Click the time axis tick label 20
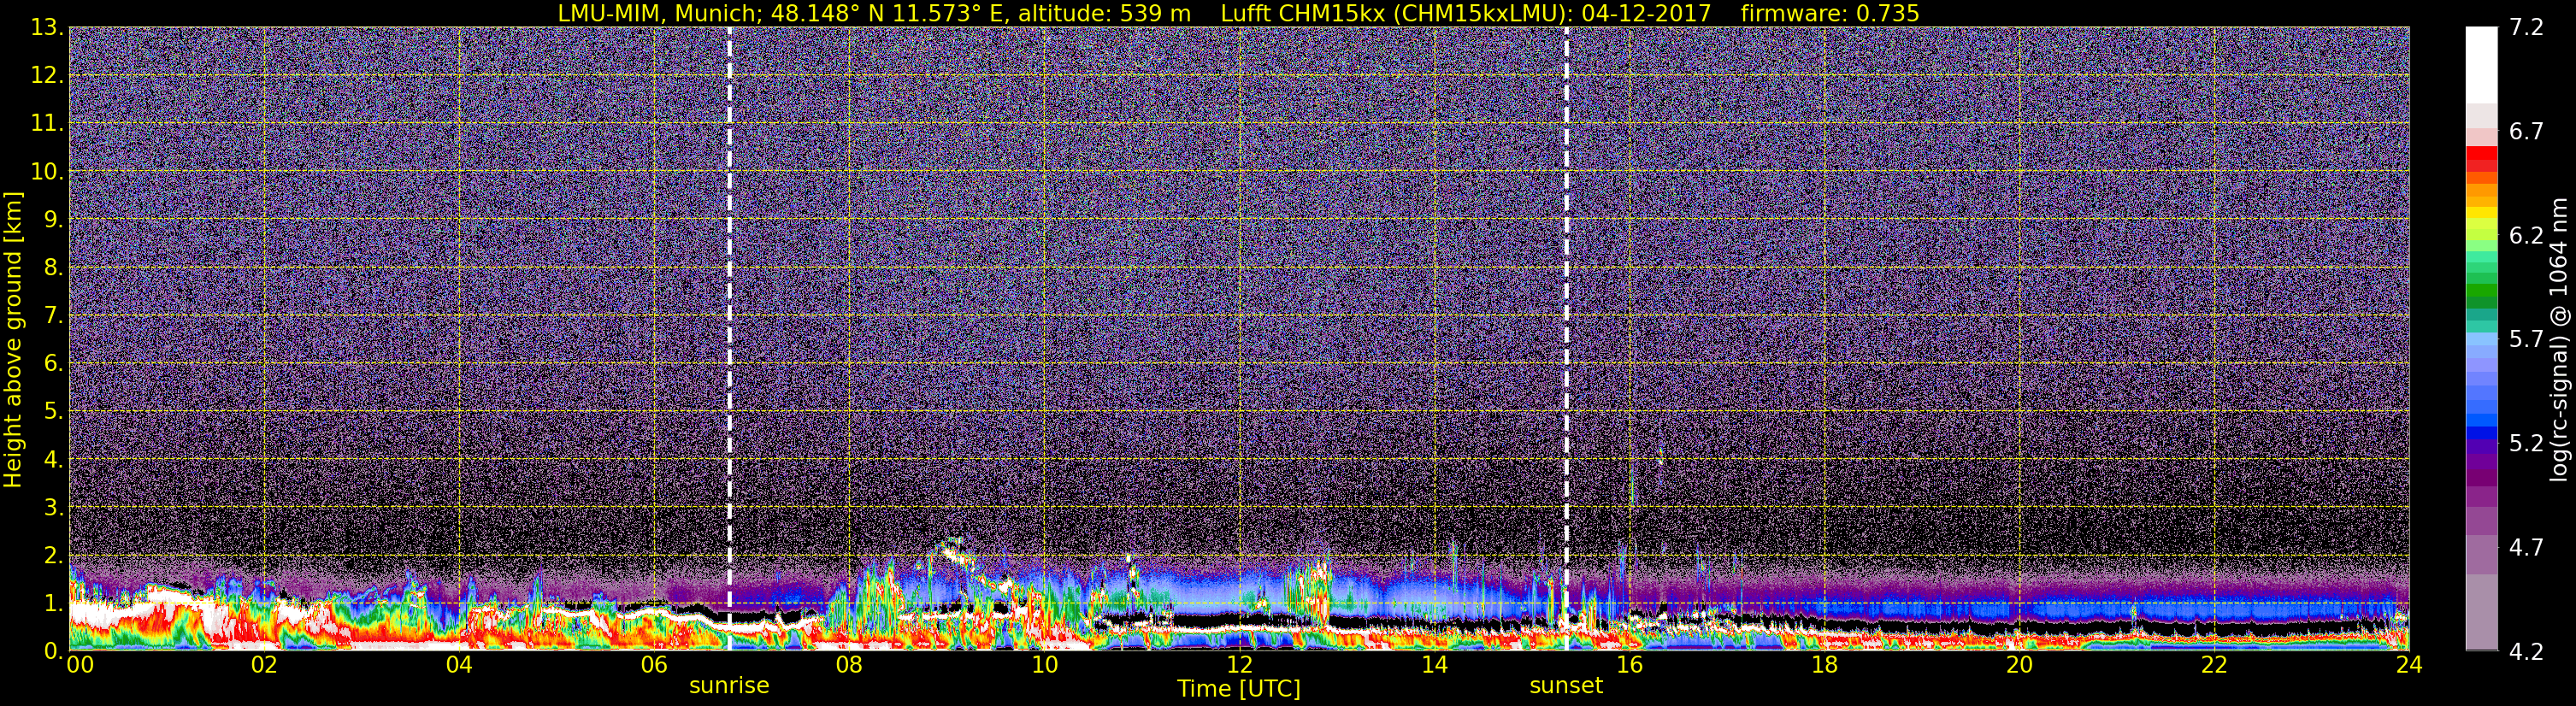Screen dimensions: 2576x706 2019,665
